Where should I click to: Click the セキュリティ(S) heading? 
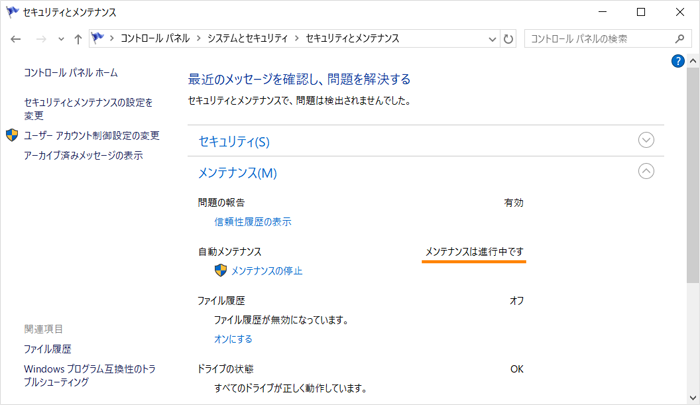234,142
